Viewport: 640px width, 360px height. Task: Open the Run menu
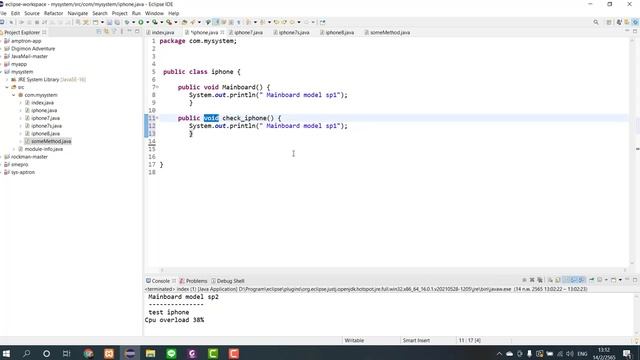[x=136, y=13]
